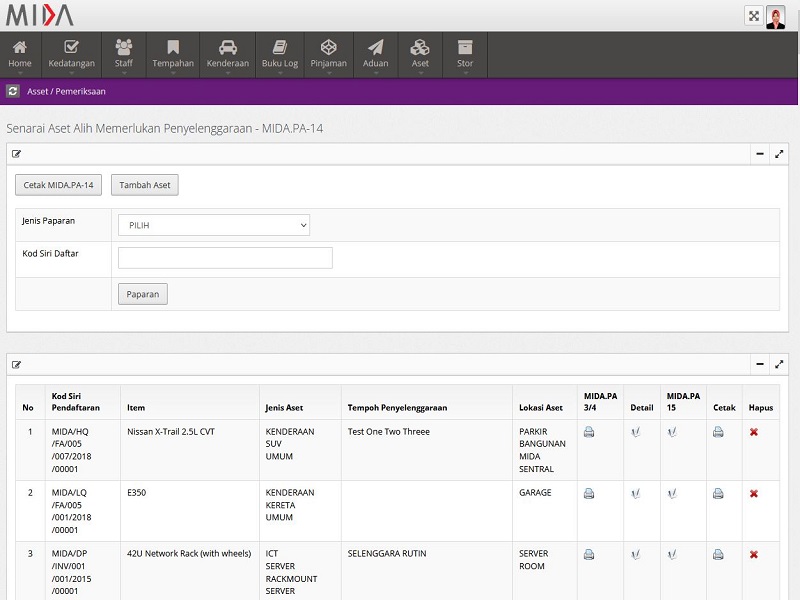Open the Jenis Paparan dropdown
The width and height of the screenshot is (800, 600).
coord(214,225)
